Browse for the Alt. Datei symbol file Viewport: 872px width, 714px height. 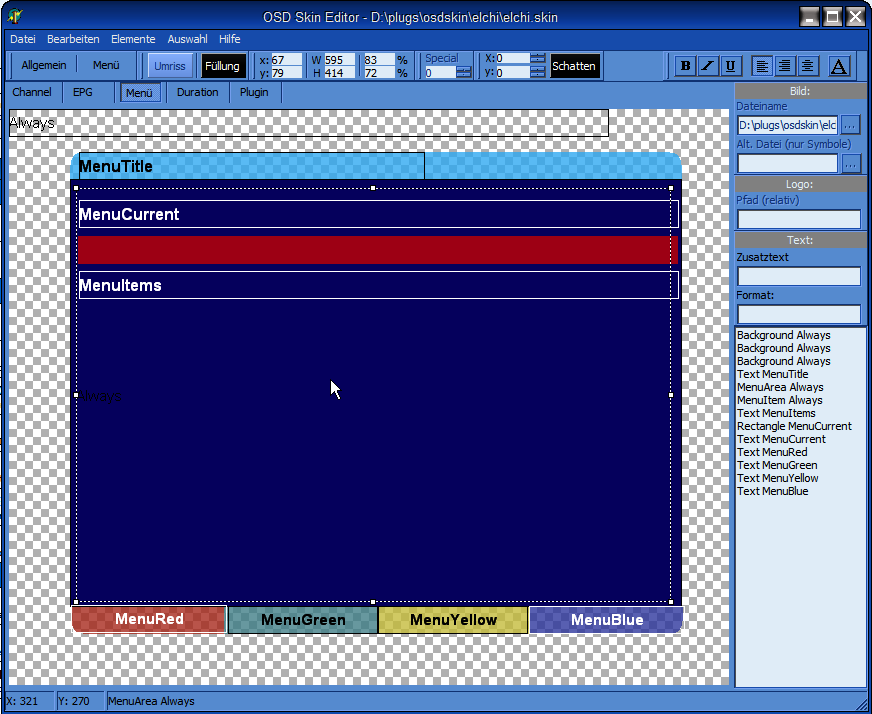850,163
